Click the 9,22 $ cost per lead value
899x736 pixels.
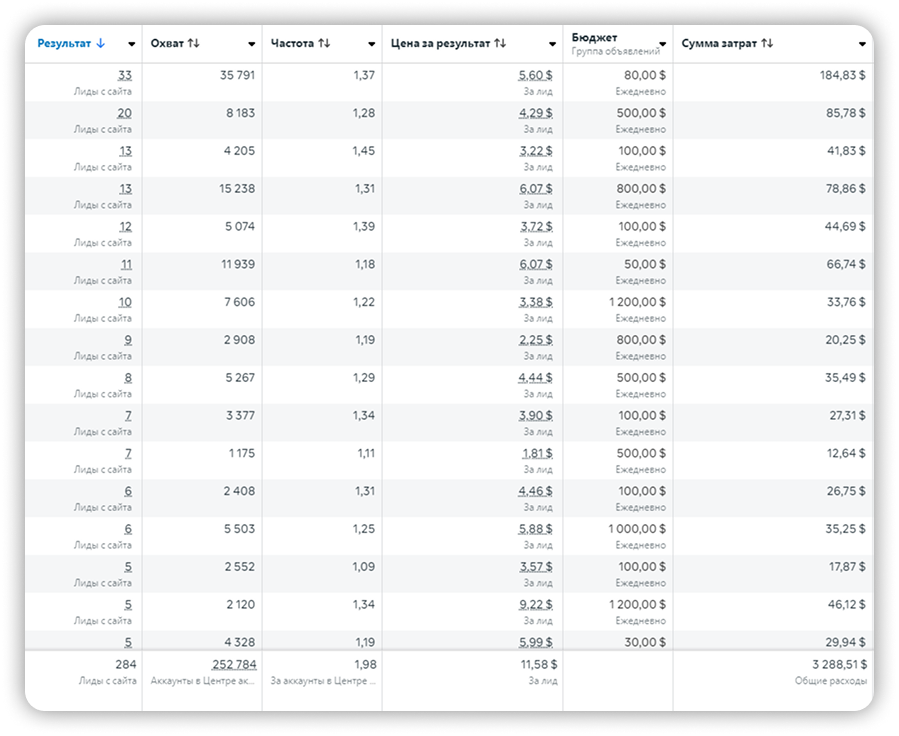[x=535, y=605]
